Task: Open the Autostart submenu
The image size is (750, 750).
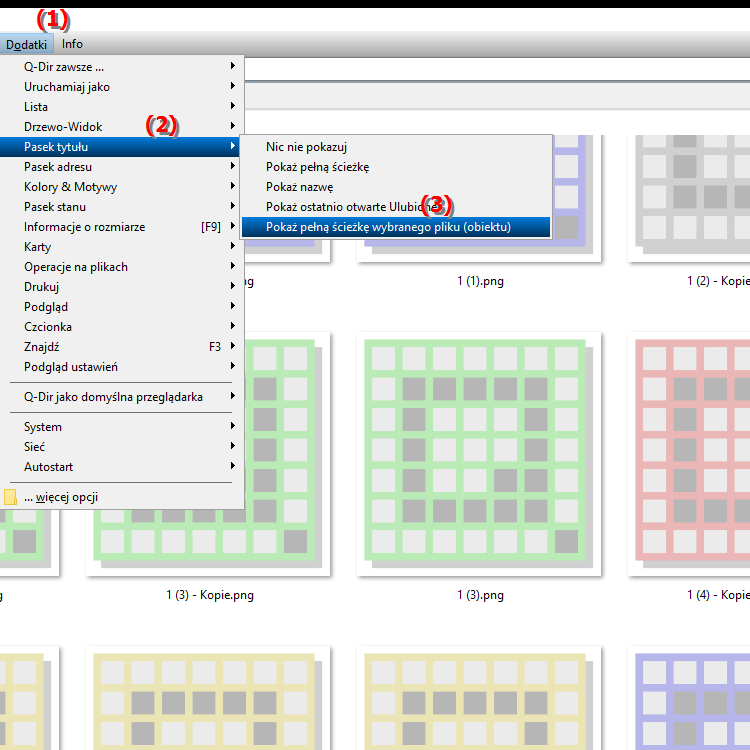Action: [x=122, y=467]
